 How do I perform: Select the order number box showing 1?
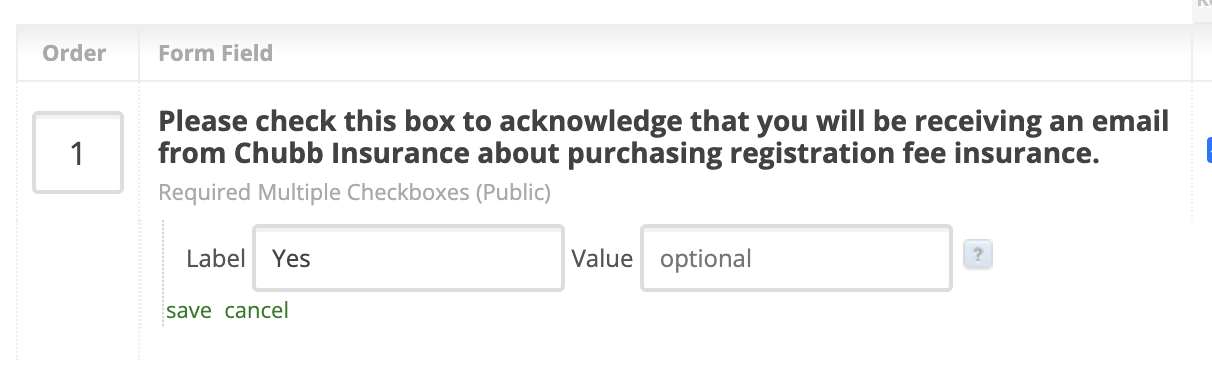78,153
